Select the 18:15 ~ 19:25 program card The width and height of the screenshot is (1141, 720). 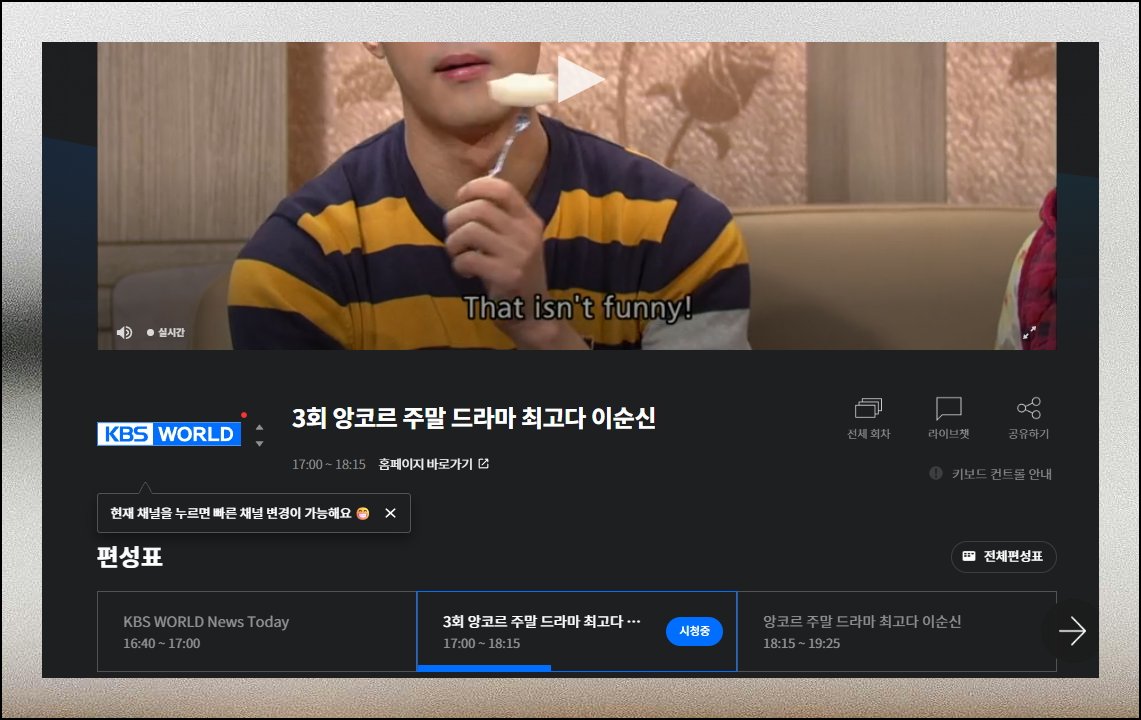click(896, 631)
